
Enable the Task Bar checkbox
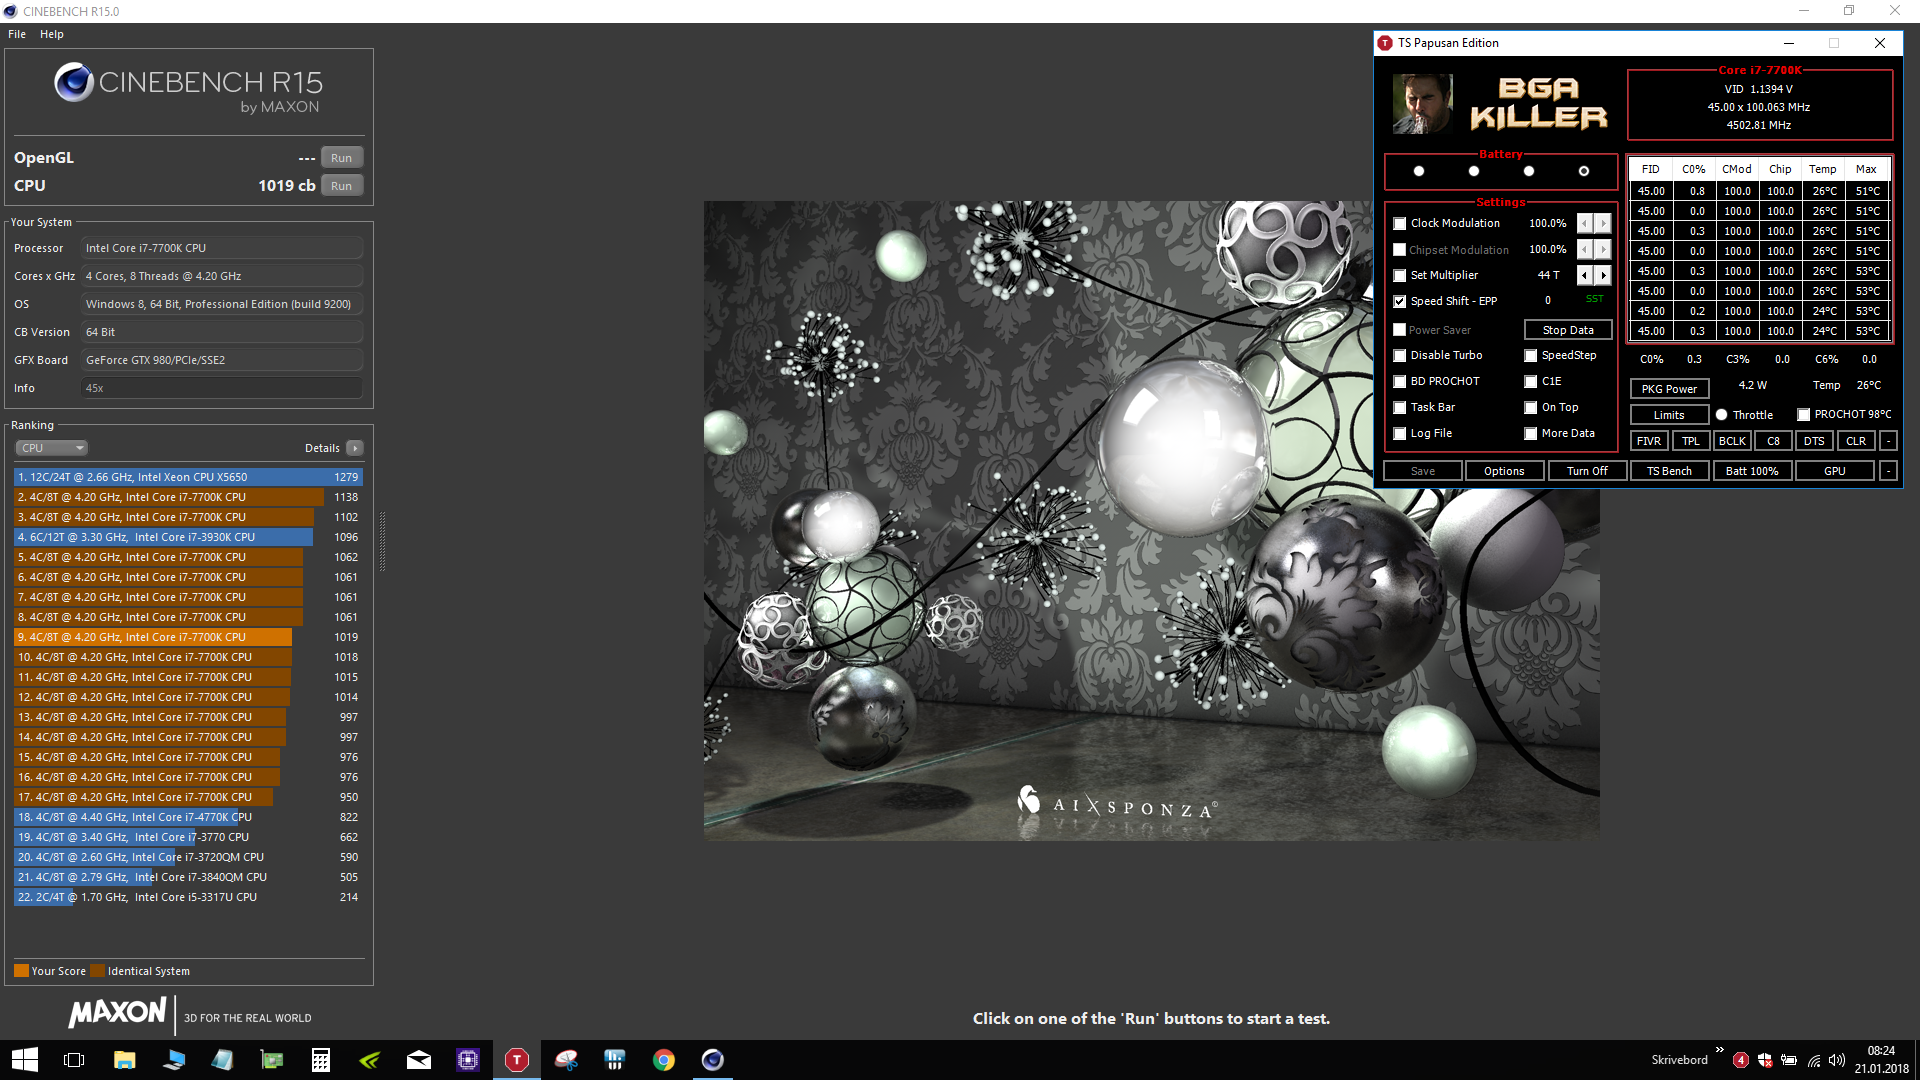1400,407
